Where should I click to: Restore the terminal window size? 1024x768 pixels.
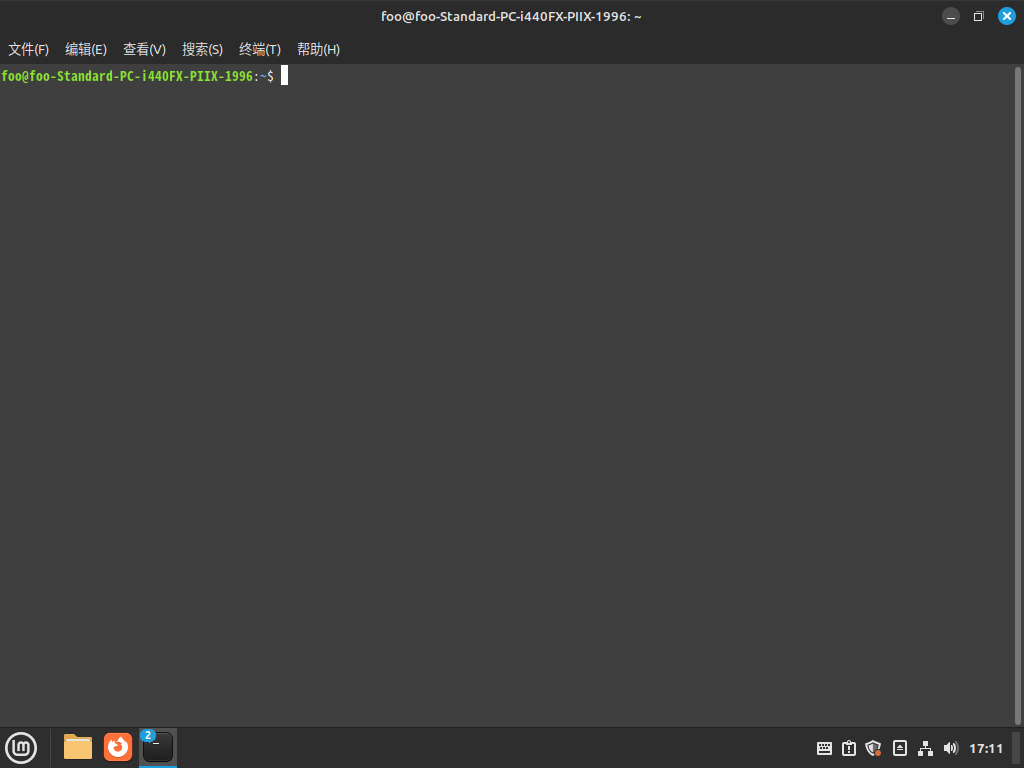pyautogui.click(x=979, y=16)
